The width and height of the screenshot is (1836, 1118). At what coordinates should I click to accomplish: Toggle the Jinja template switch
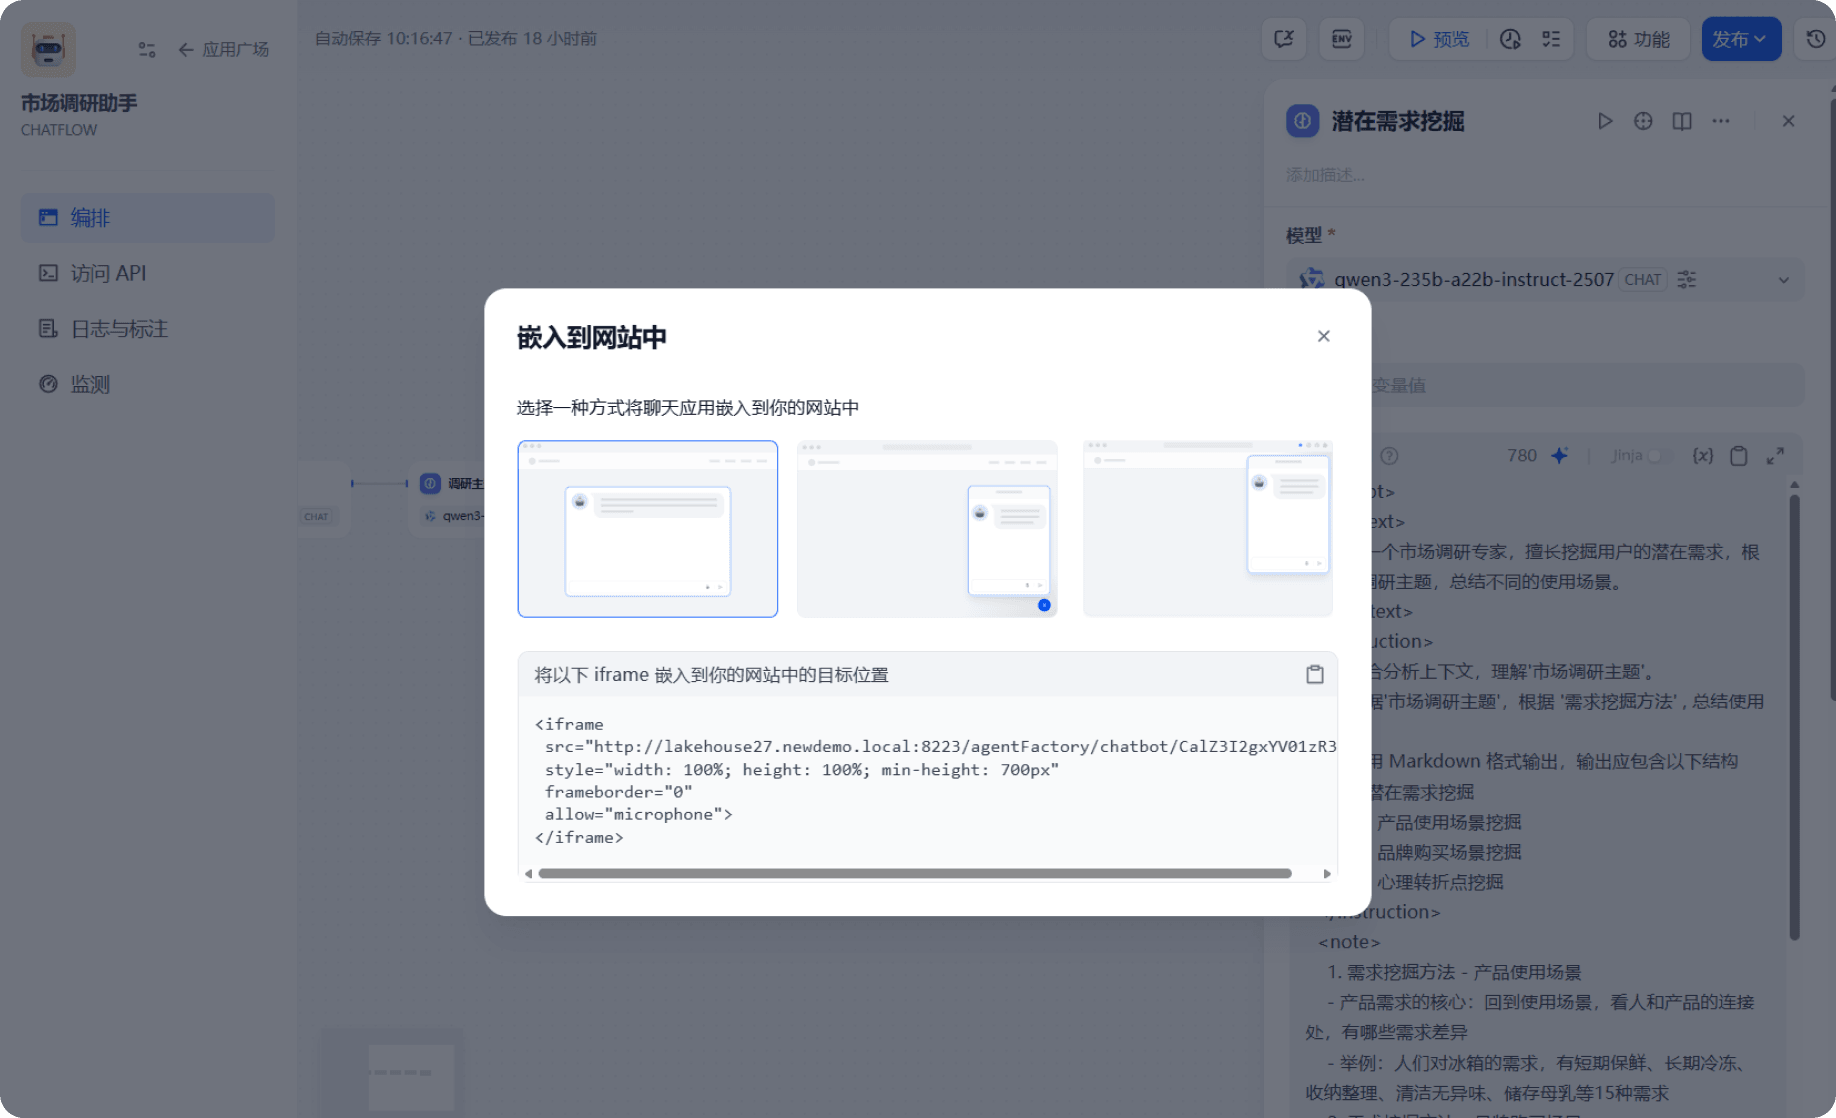tap(1657, 456)
